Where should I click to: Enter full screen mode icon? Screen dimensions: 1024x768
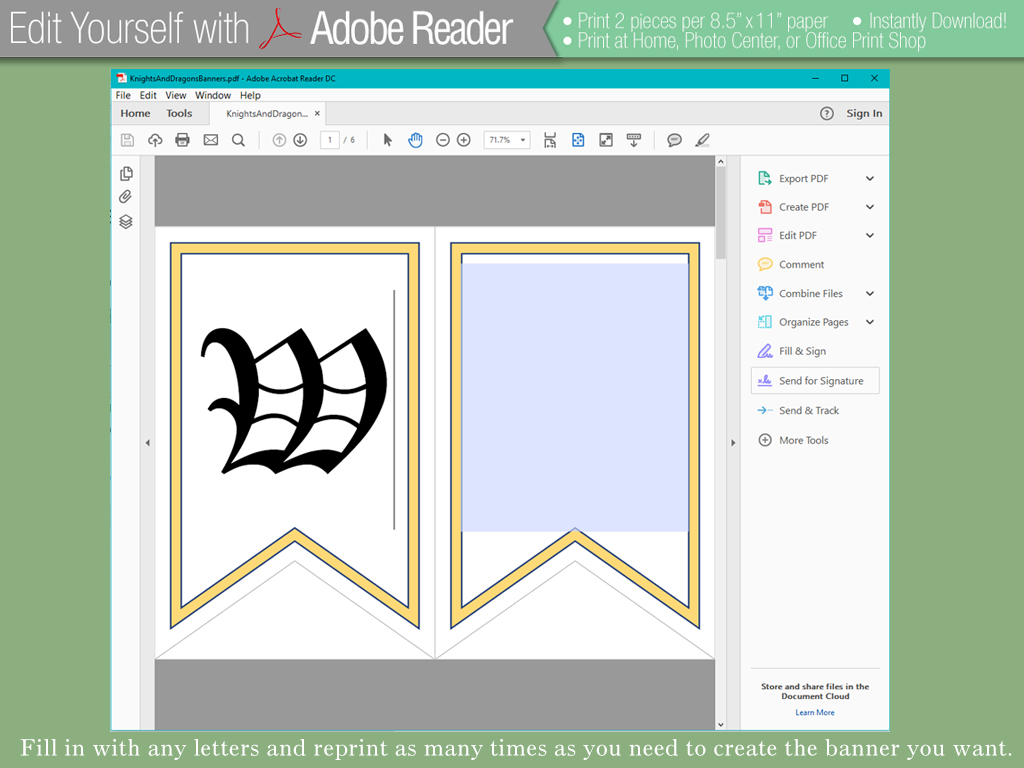tap(606, 140)
